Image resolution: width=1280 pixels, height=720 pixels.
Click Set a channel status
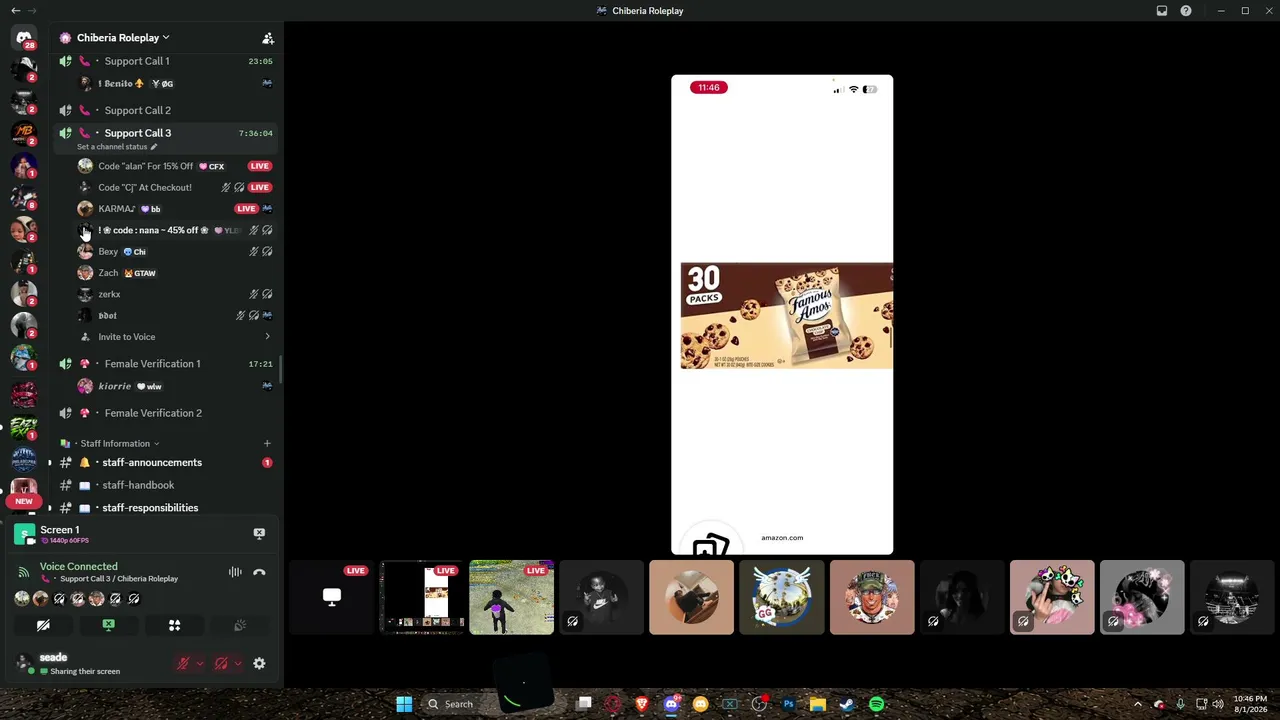point(117,147)
